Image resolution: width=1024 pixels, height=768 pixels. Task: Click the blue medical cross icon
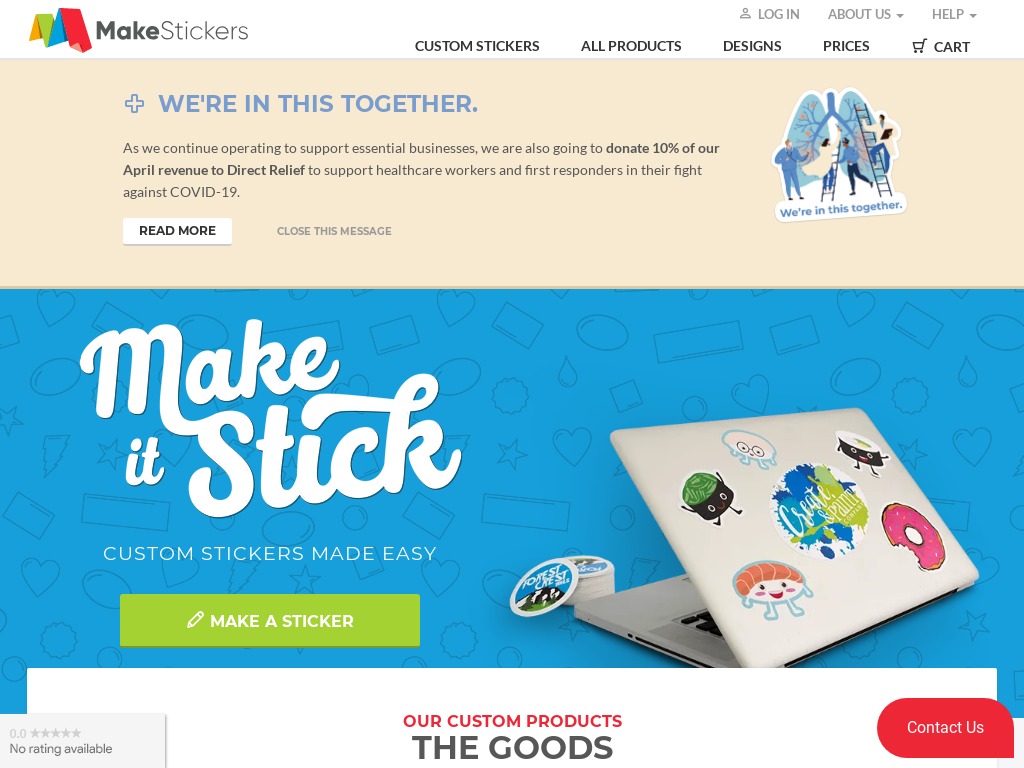point(135,103)
